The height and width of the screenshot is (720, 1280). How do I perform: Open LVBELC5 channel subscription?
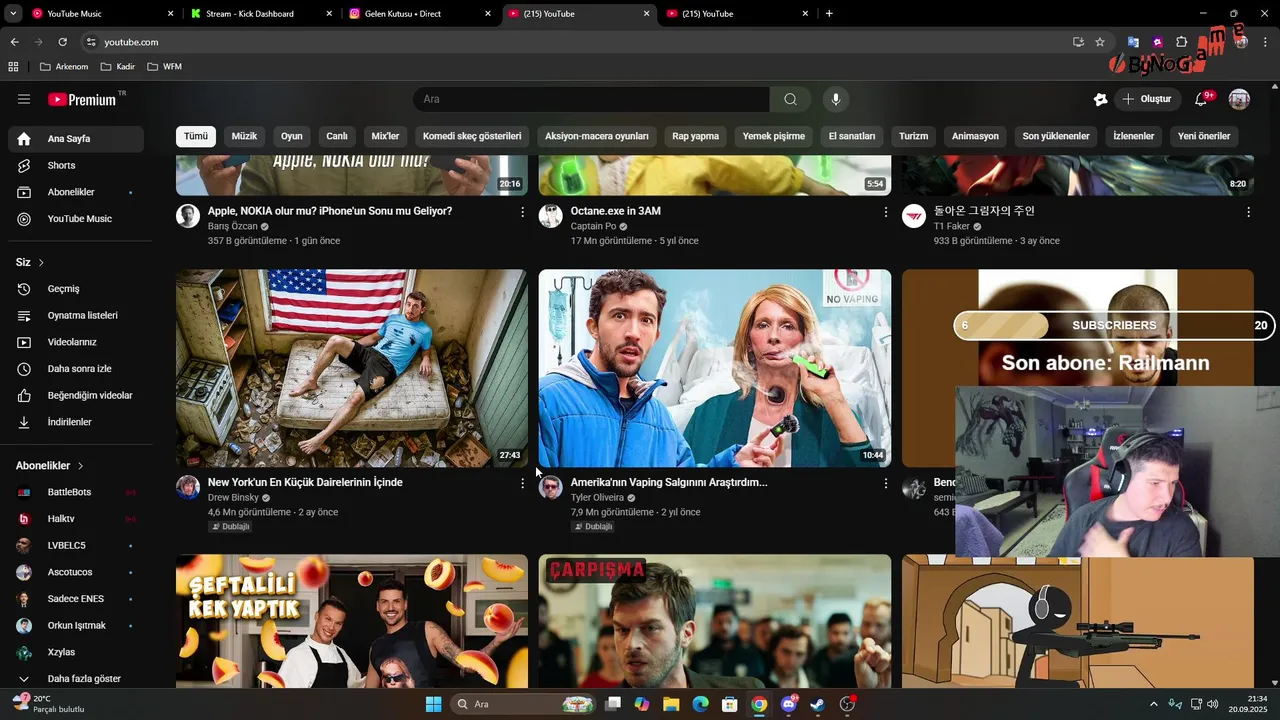(x=76, y=546)
